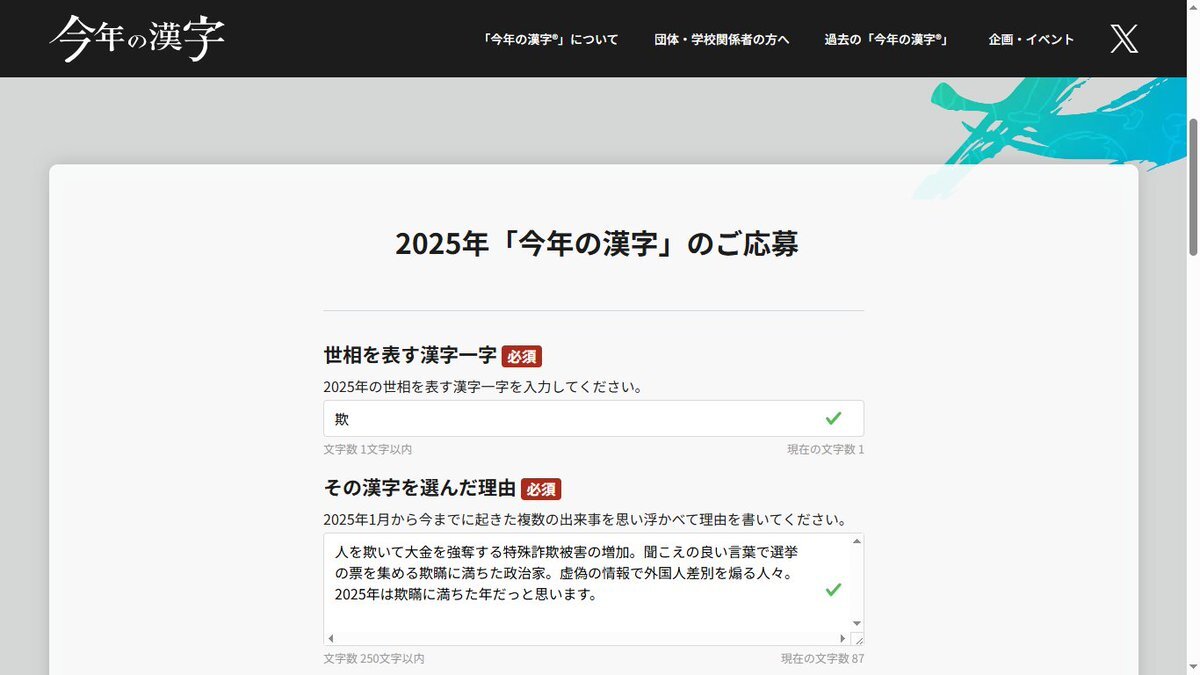
Task: Click the label その漢字を選んだ理由
Action: (x=420, y=489)
